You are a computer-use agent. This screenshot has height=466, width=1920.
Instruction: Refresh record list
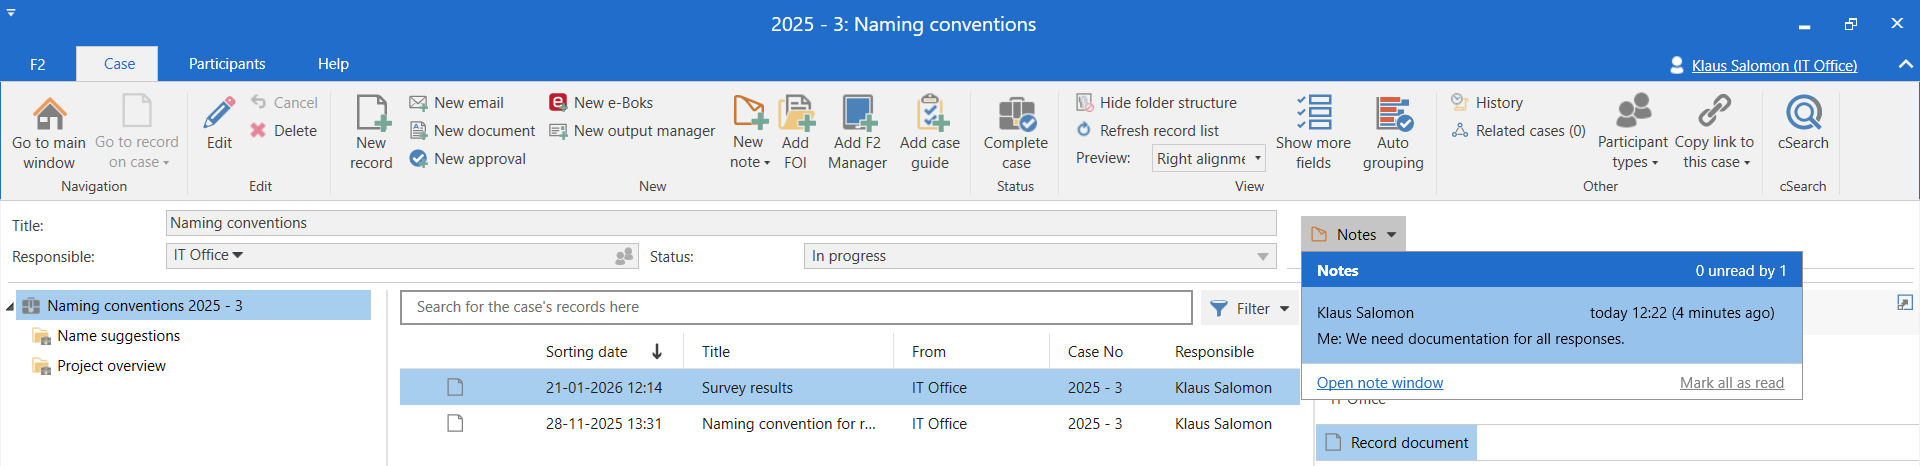[1147, 131]
